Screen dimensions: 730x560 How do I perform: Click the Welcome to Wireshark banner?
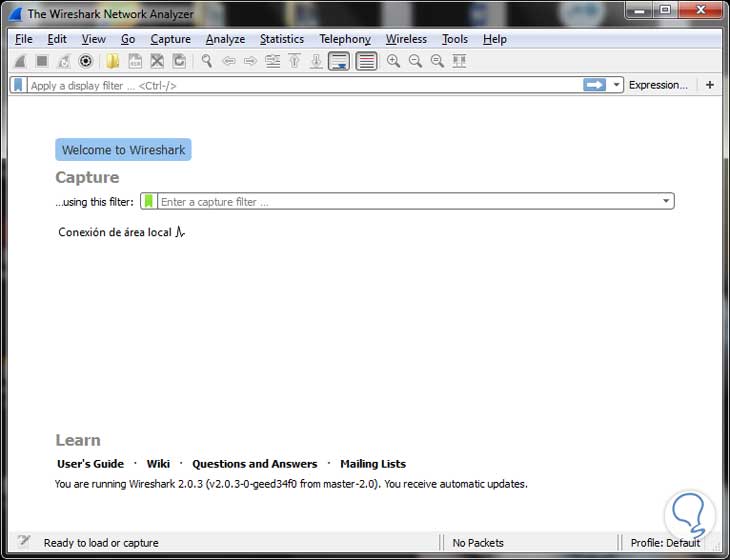click(123, 149)
